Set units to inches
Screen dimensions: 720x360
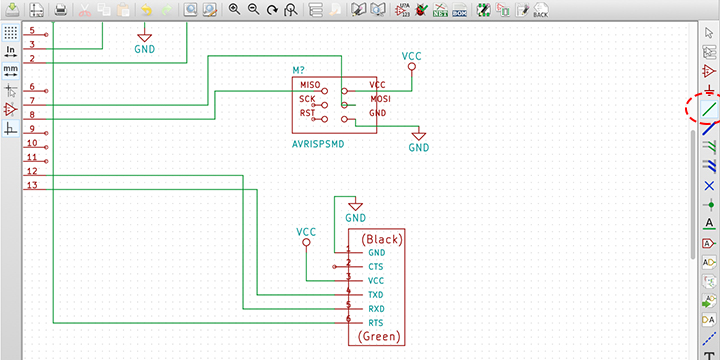[11, 52]
